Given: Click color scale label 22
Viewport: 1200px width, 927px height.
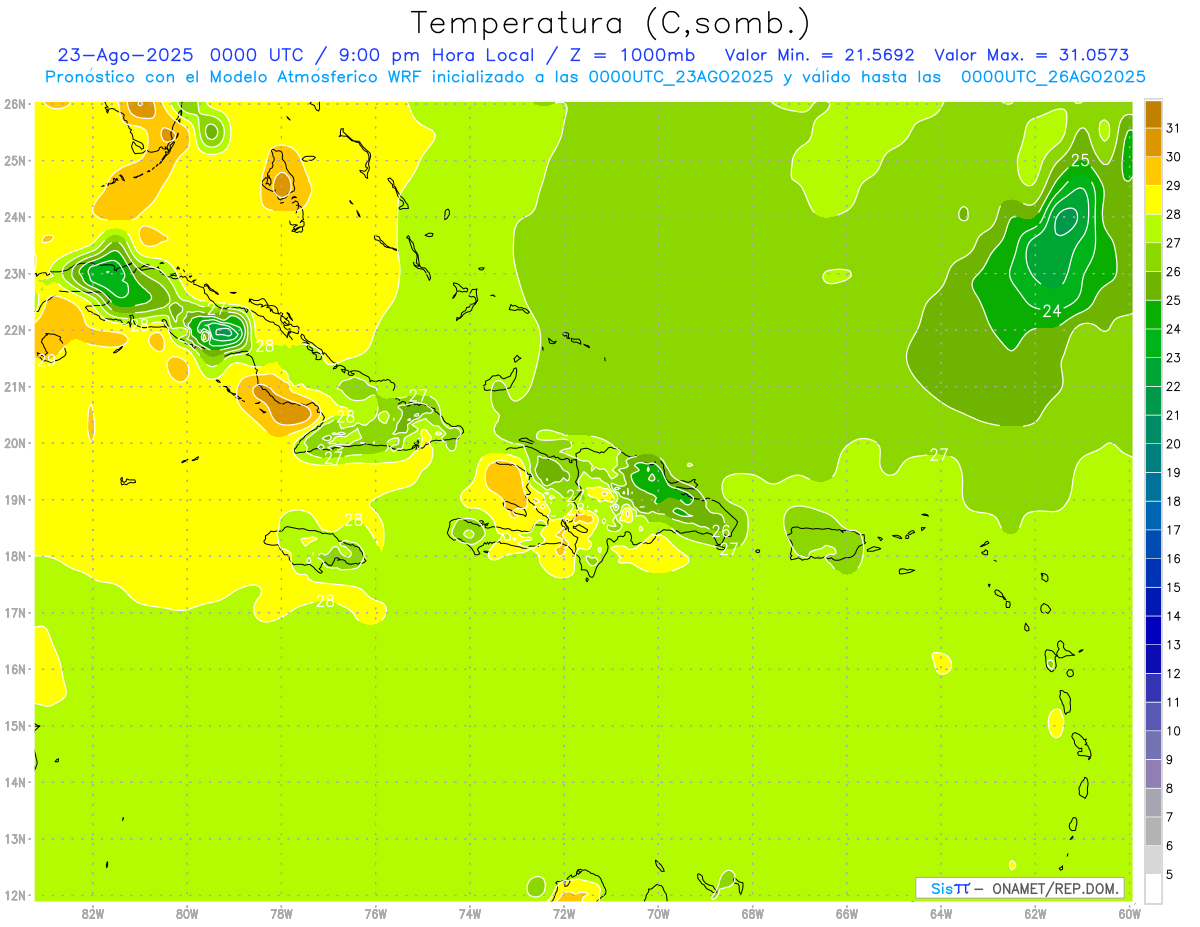Looking at the screenshot, I should coord(1173,386).
